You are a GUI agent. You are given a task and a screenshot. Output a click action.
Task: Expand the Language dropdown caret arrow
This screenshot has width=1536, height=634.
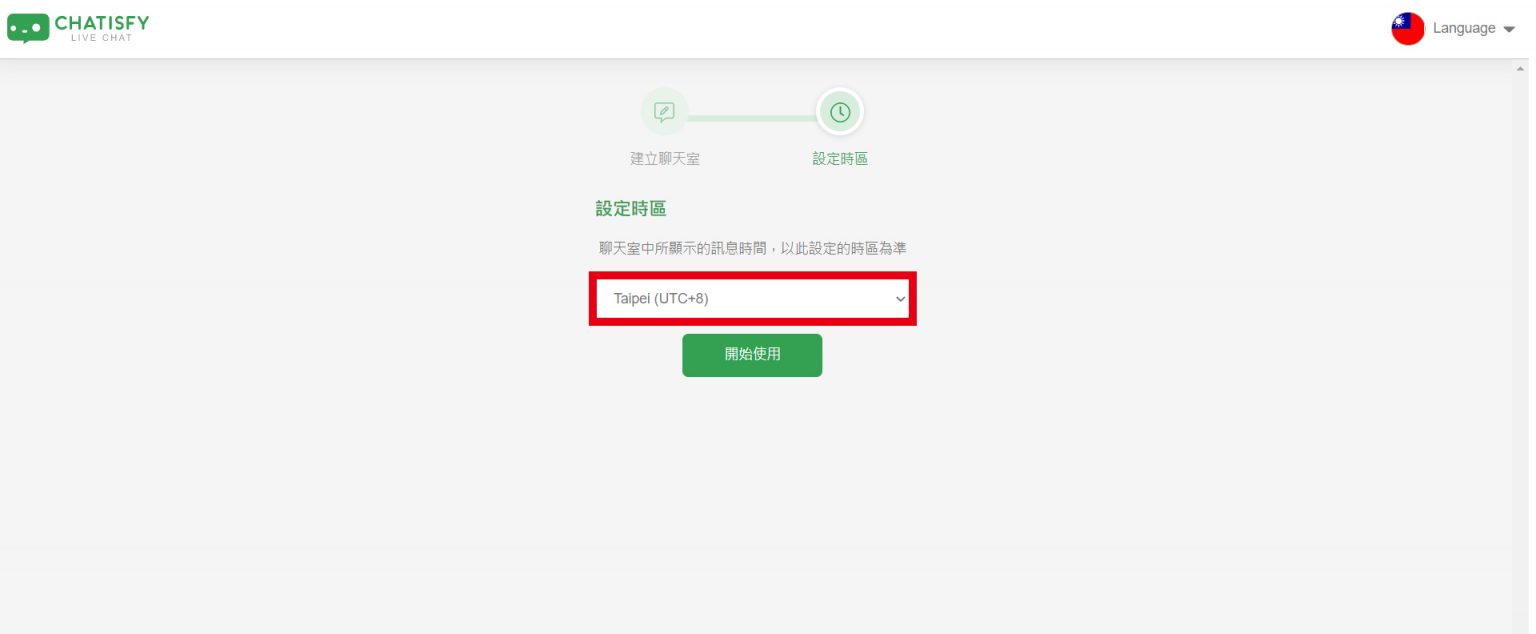point(1509,29)
